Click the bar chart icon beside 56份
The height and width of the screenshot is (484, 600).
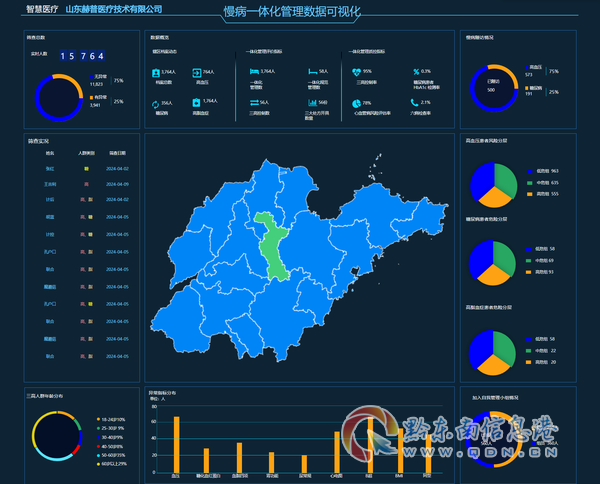[x=313, y=103]
